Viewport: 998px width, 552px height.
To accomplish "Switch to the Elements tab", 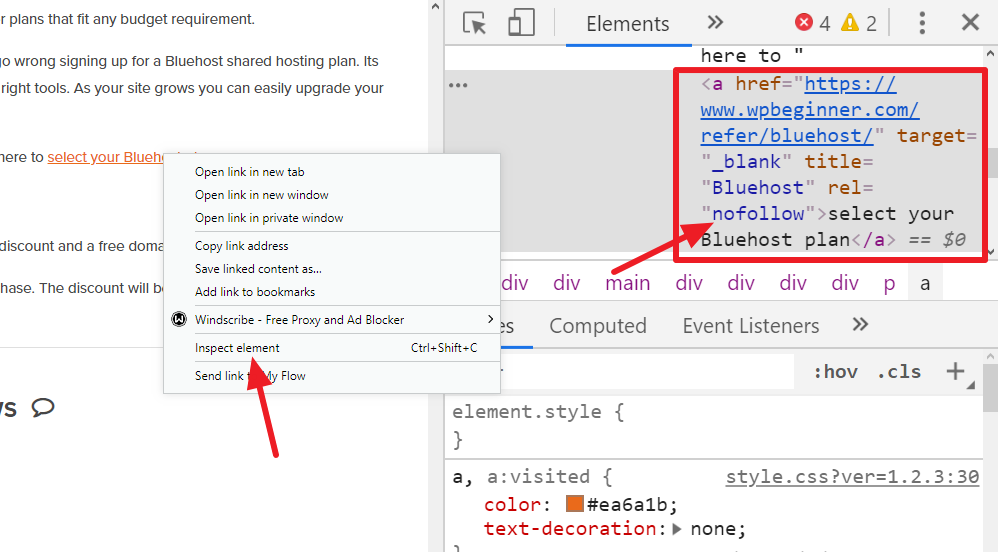I will (x=628, y=24).
